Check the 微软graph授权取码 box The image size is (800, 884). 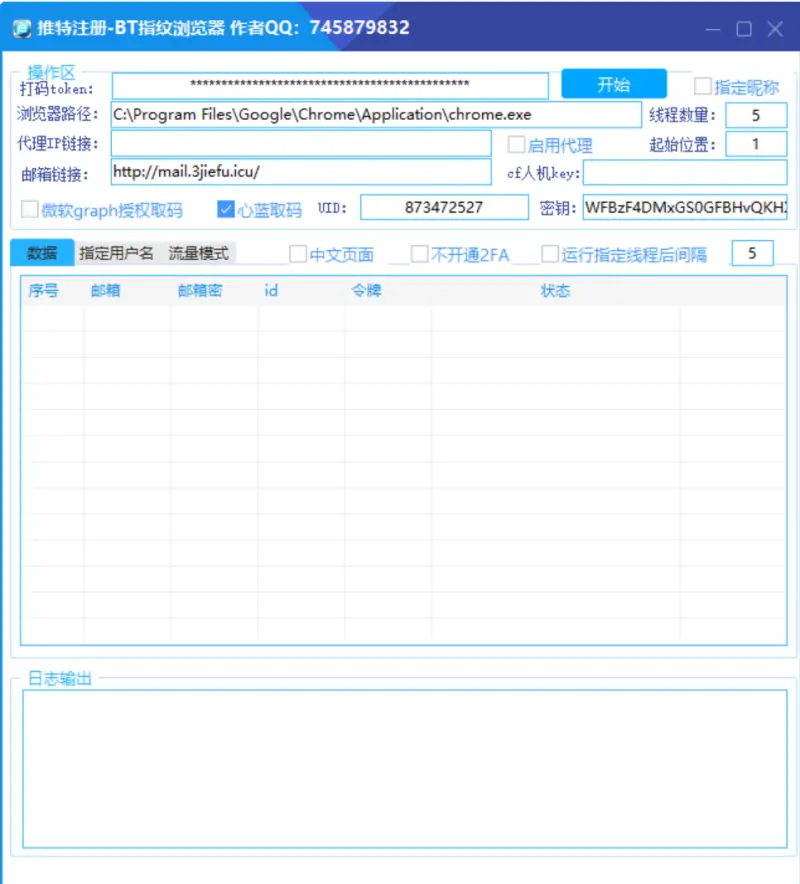30,209
